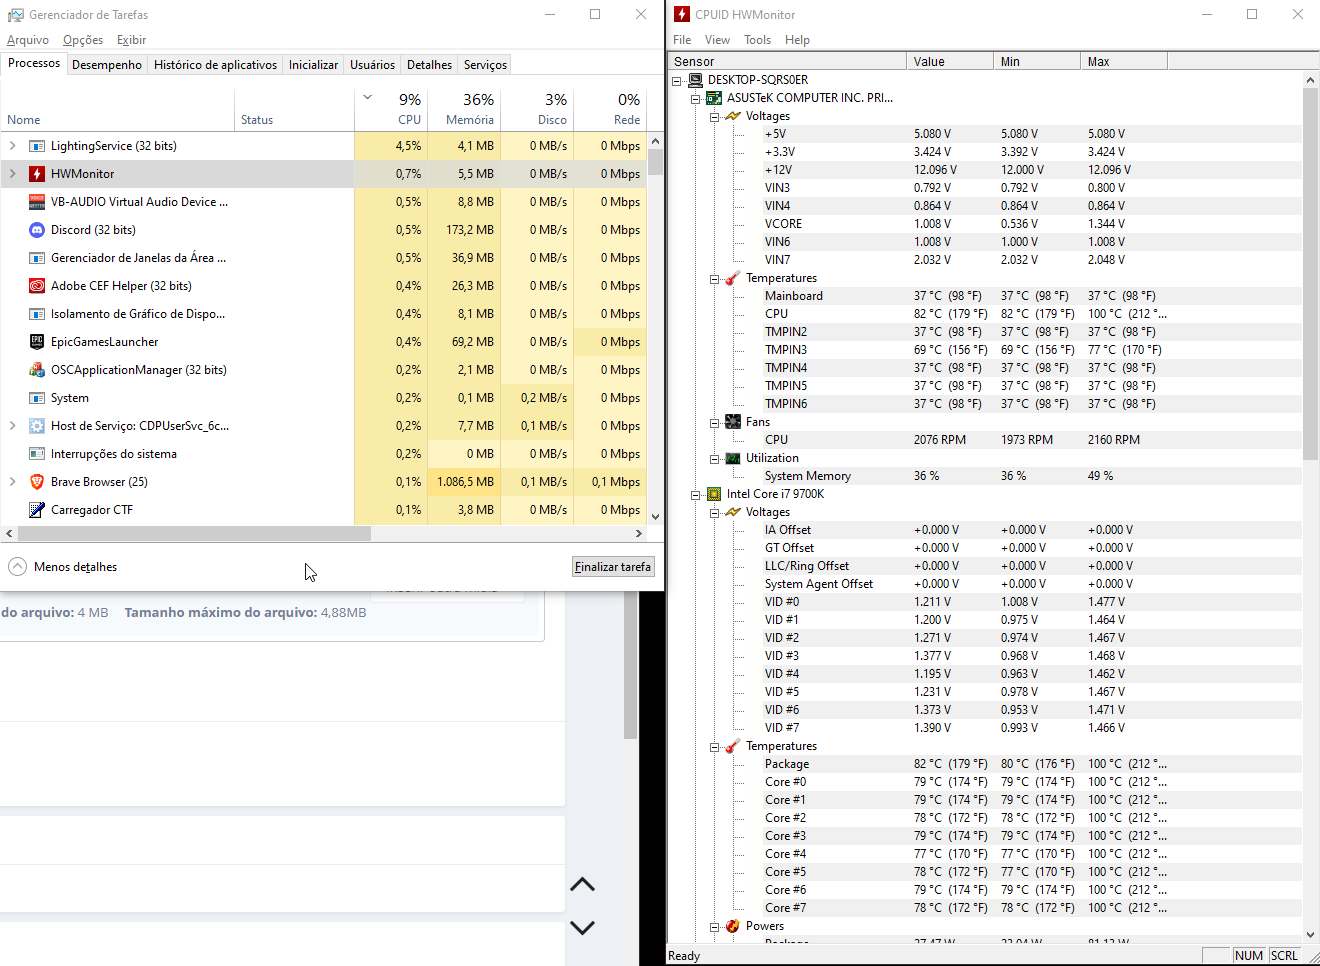1320x966 pixels.
Task: Click the Task Manager title bar icon
Action: [x=16, y=15]
